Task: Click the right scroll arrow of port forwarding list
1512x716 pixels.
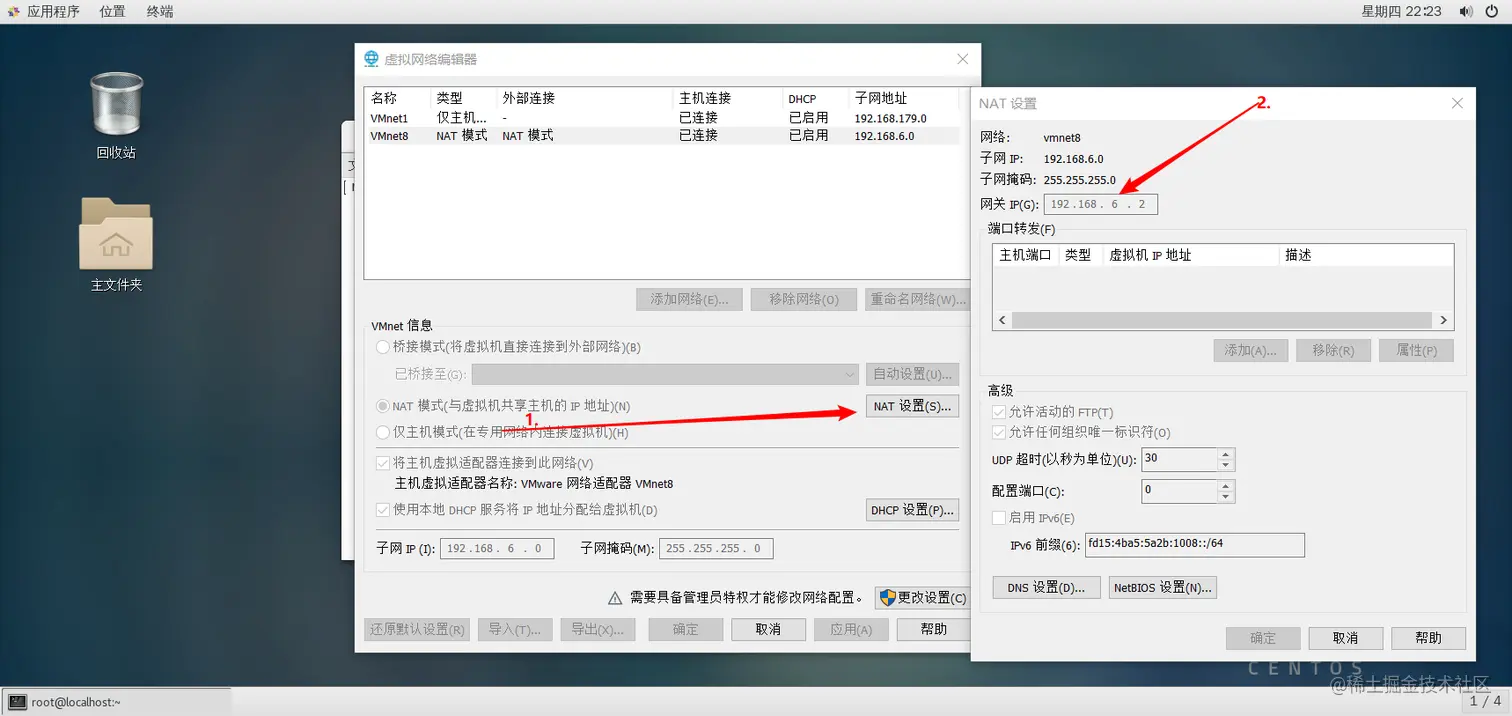Action: click(x=1443, y=320)
